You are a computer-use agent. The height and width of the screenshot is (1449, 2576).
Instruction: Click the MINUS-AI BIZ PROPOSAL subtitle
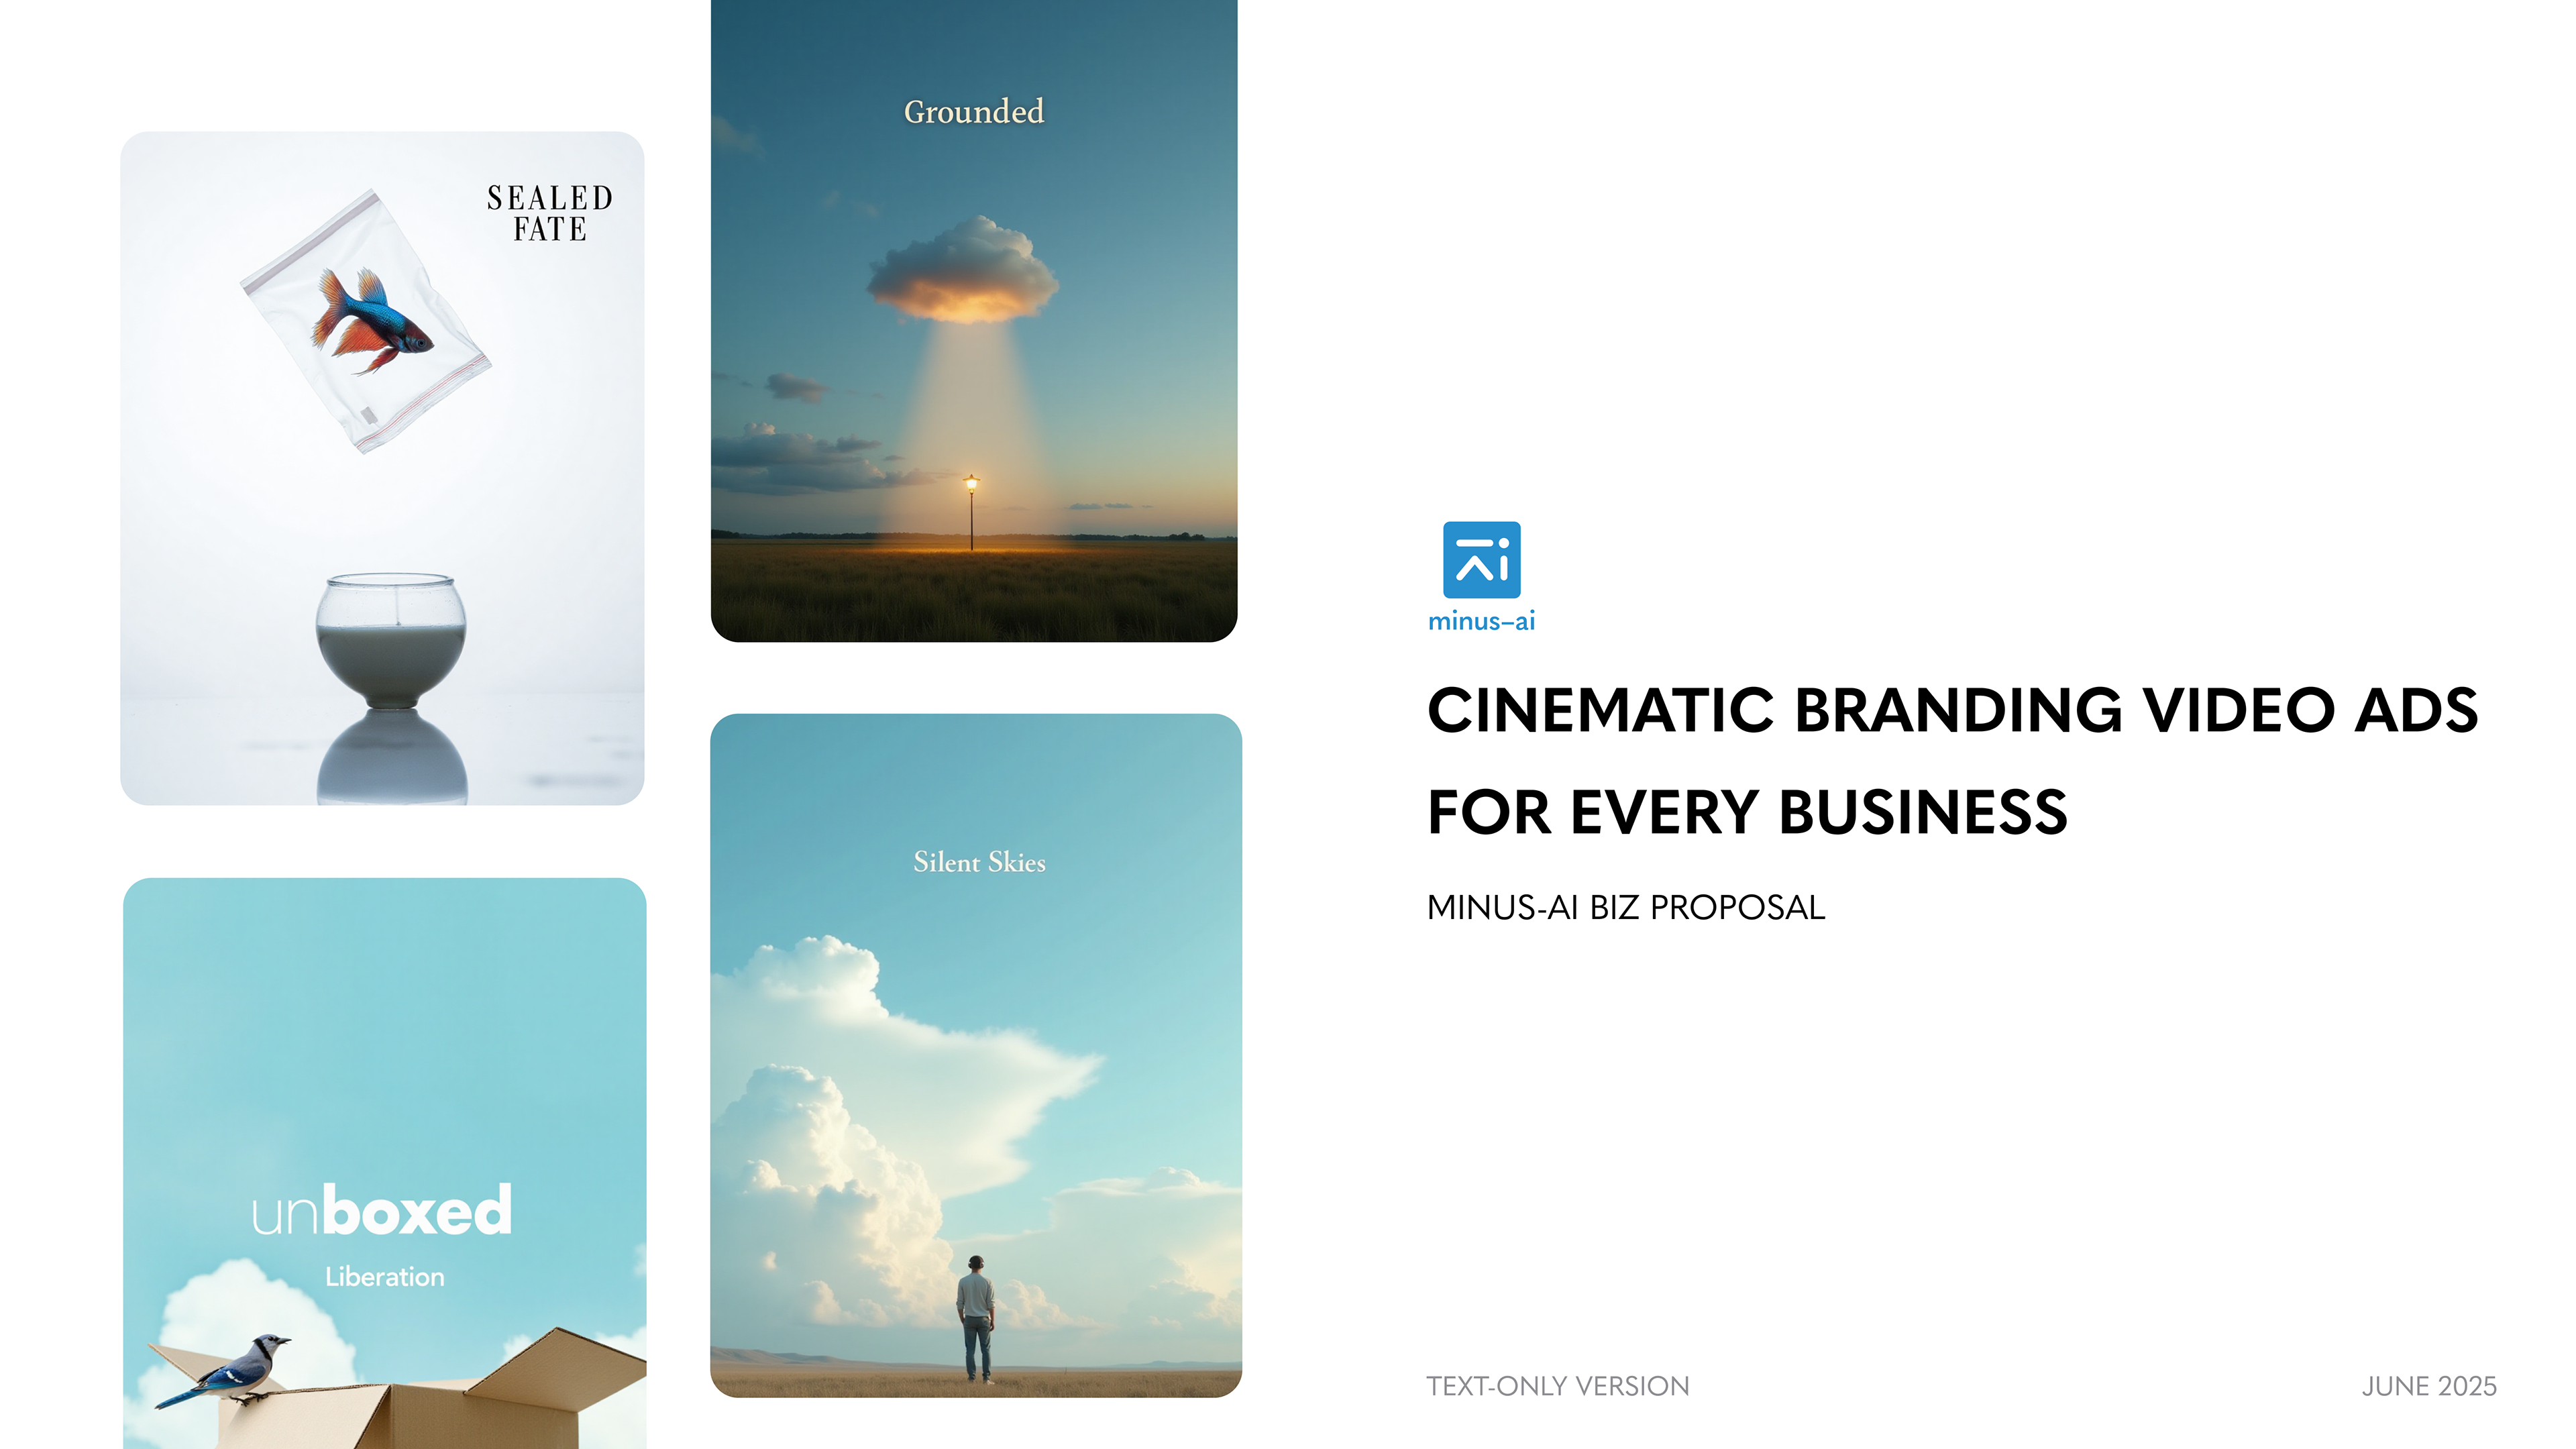(1625, 907)
